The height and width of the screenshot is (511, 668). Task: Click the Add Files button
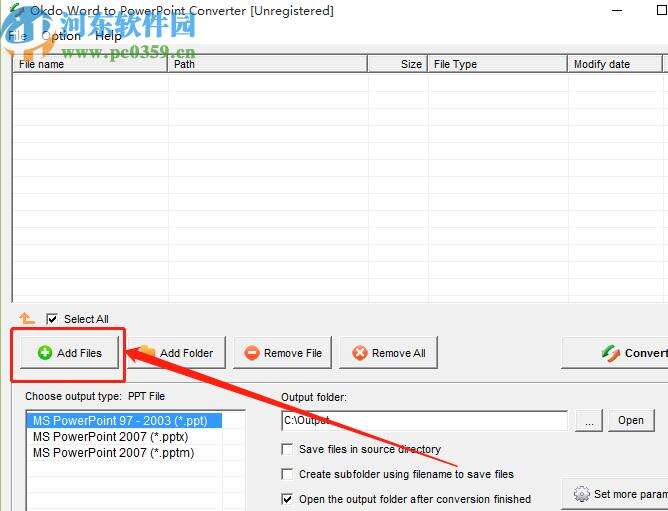[x=69, y=352]
